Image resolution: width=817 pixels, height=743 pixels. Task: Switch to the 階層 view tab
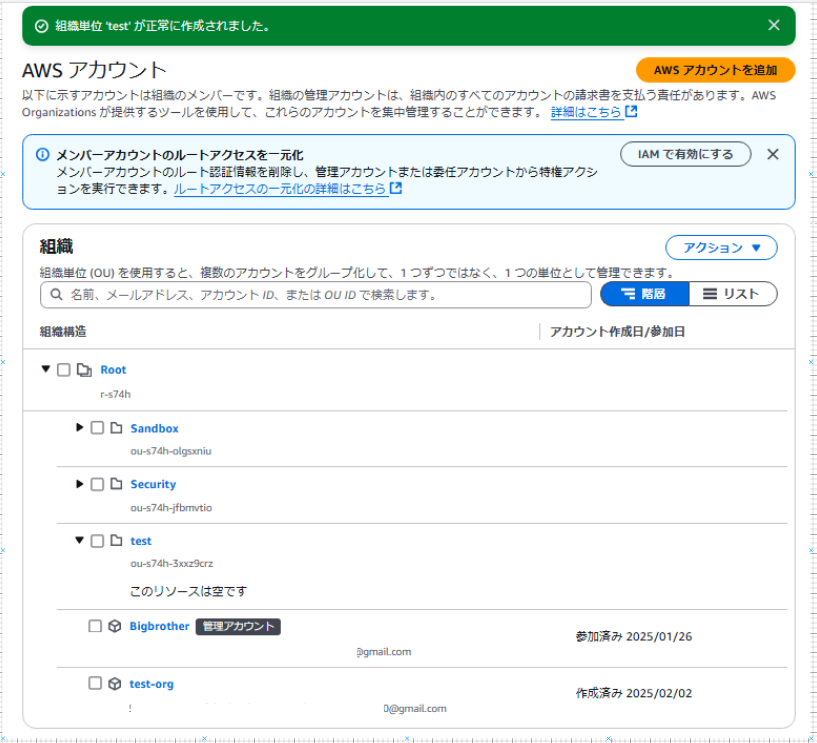(x=645, y=294)
